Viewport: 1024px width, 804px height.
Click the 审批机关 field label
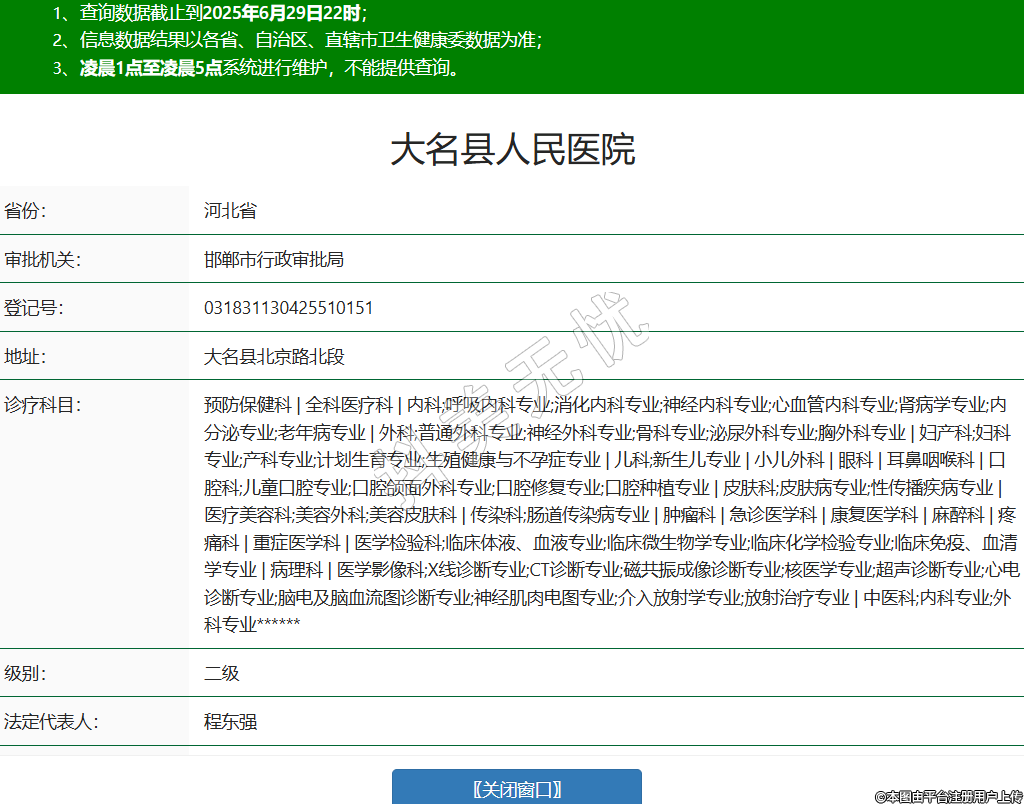(x=42, y=259)
